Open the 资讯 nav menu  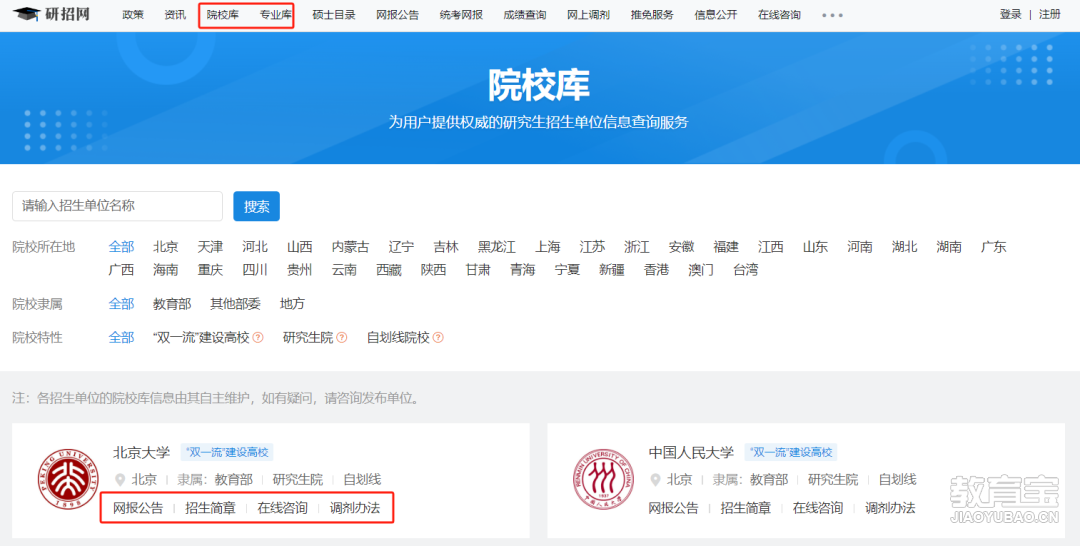175,14
